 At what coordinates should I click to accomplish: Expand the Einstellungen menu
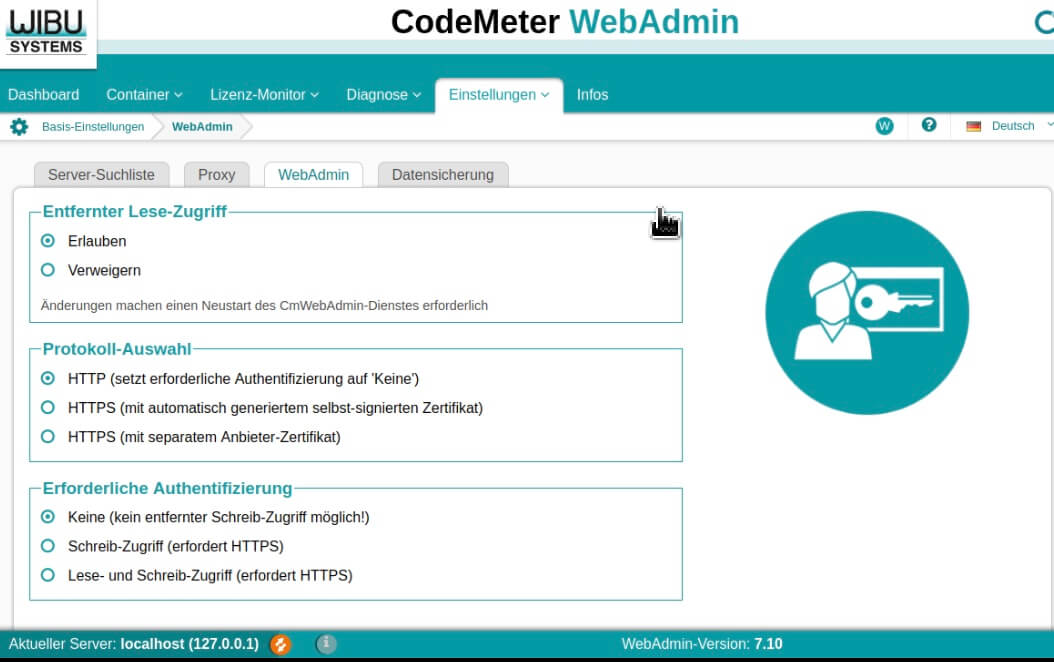[499, 95]
